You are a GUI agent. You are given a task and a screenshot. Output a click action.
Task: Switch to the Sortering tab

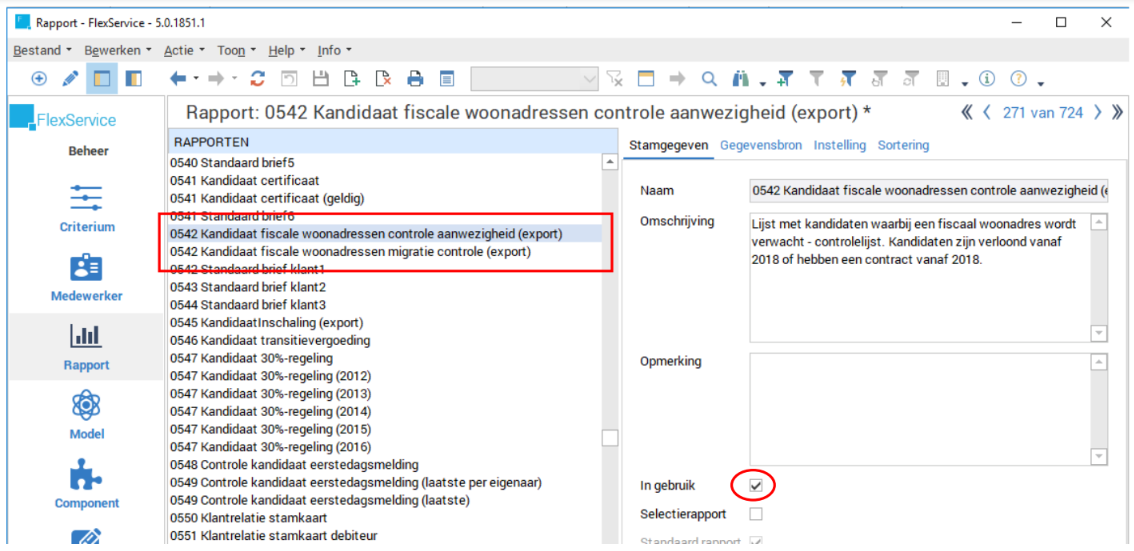pyautogui.click(x=903, y=145)
